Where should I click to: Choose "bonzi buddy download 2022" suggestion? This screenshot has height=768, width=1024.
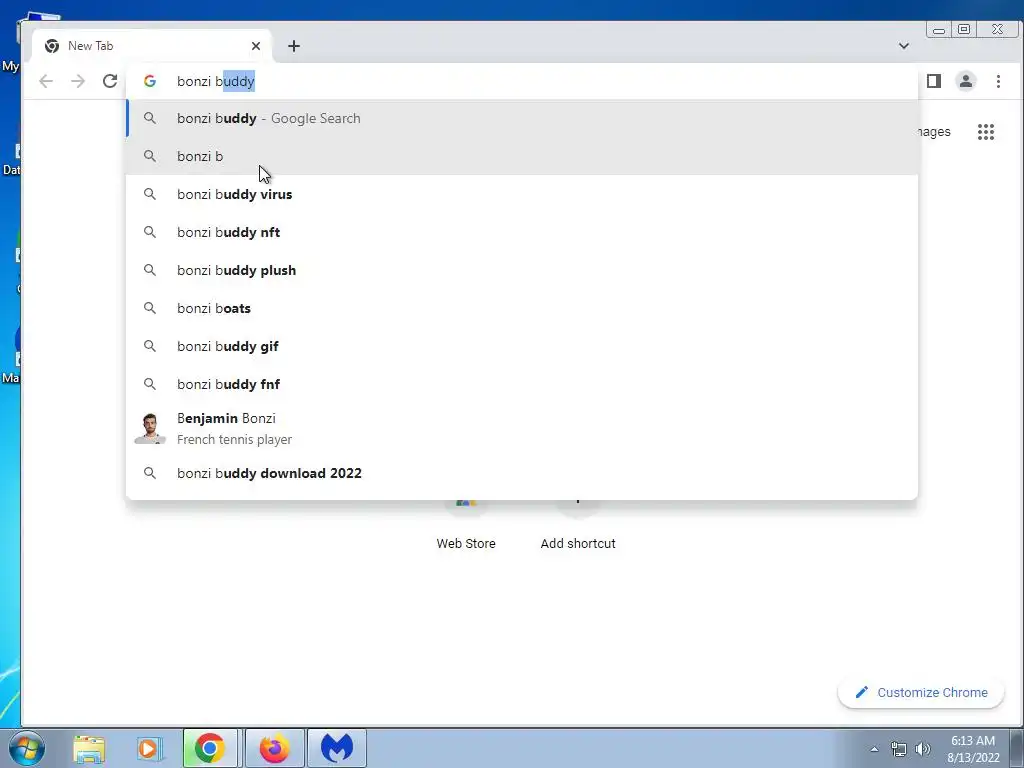point(522,473)
